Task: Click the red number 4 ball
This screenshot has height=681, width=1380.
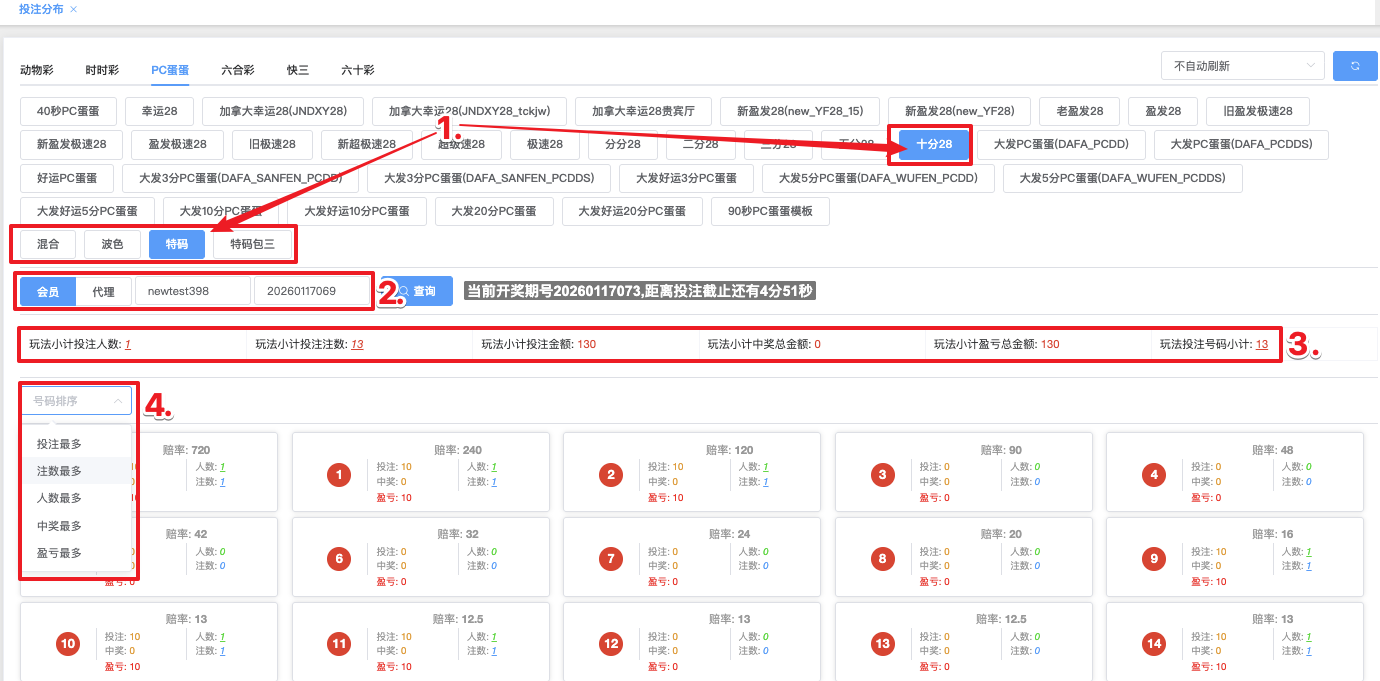Action: click(x=1154, y=475)
